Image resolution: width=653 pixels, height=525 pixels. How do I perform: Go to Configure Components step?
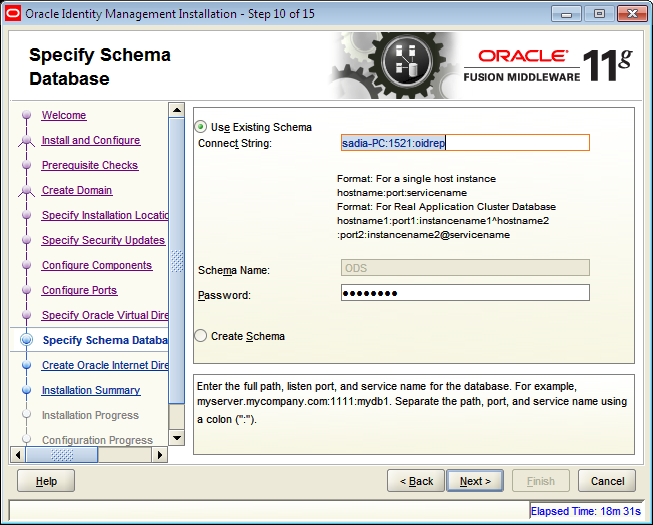tap(97, 265)
